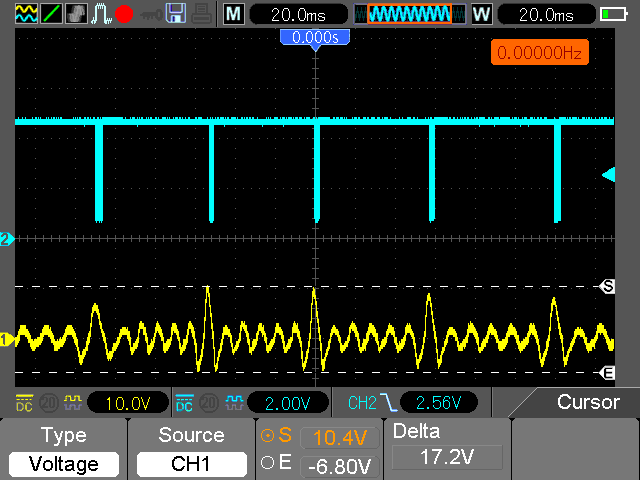
Task: Click the battery status icon
Action: point(613,15)
